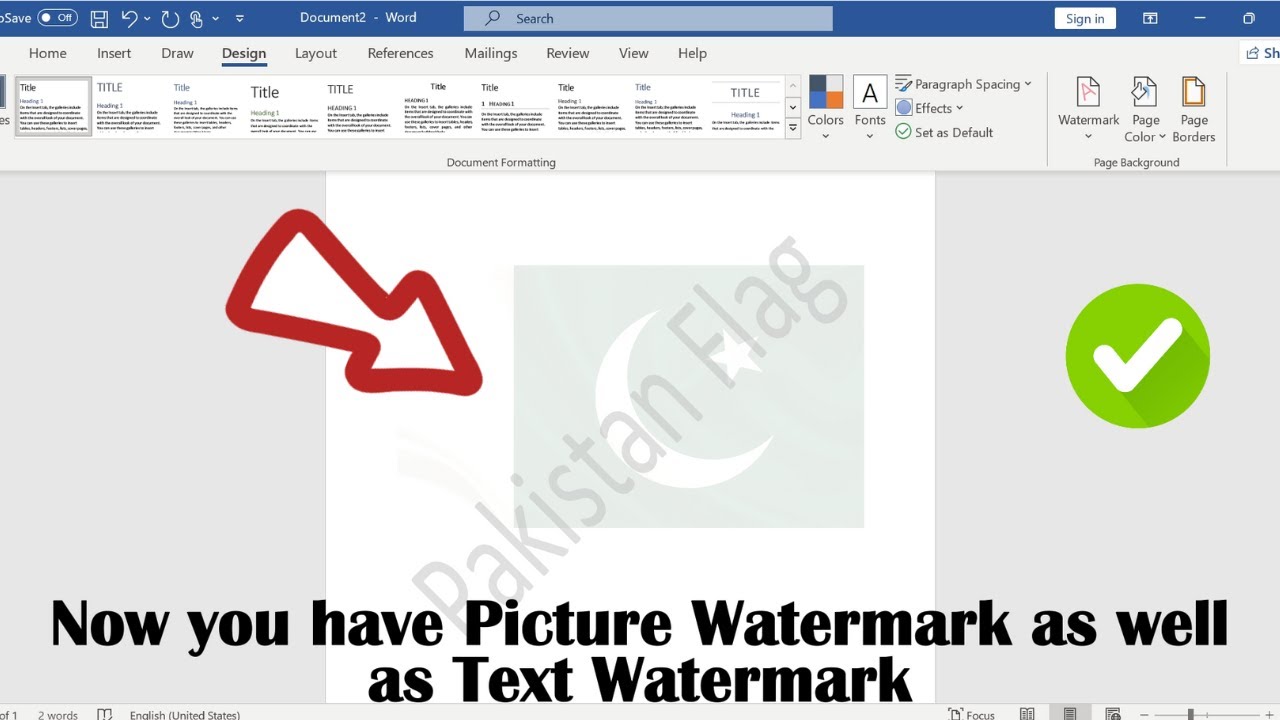The image size is (1280, 720).
Task: Click the Share button
Action: [x=1260, y=53]
